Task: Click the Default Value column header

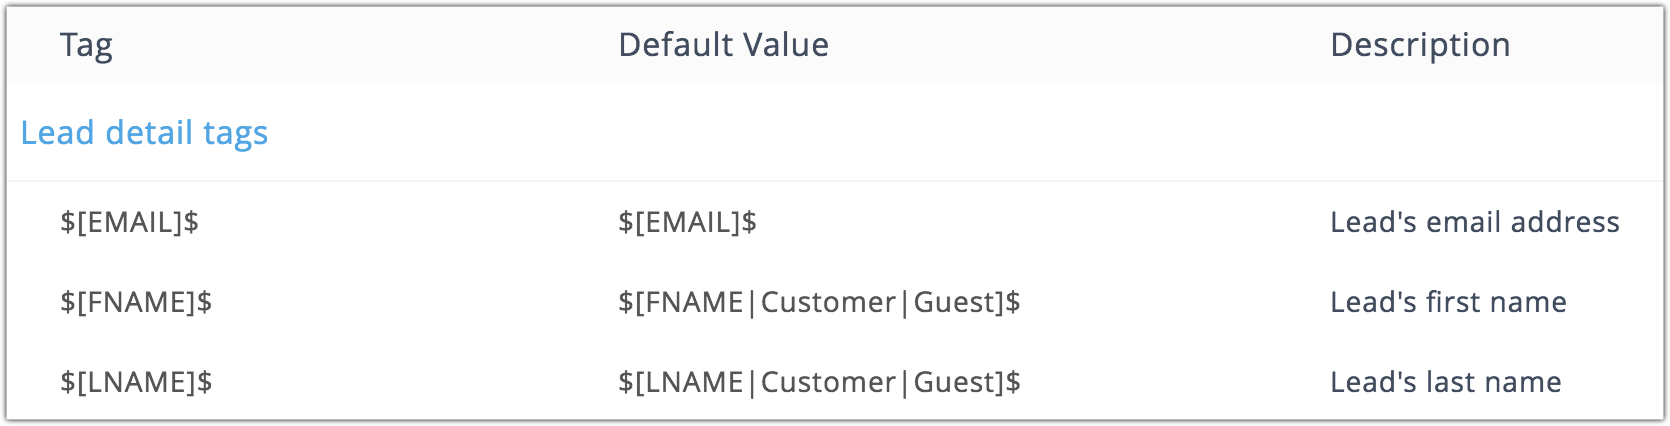Action: (723, 45)
